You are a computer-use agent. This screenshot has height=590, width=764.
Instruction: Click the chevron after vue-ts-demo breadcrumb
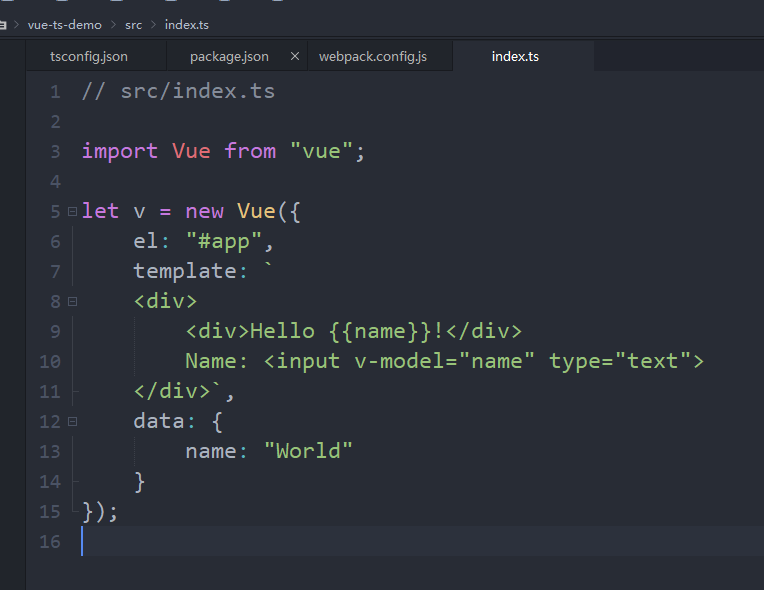coord(113,24)
